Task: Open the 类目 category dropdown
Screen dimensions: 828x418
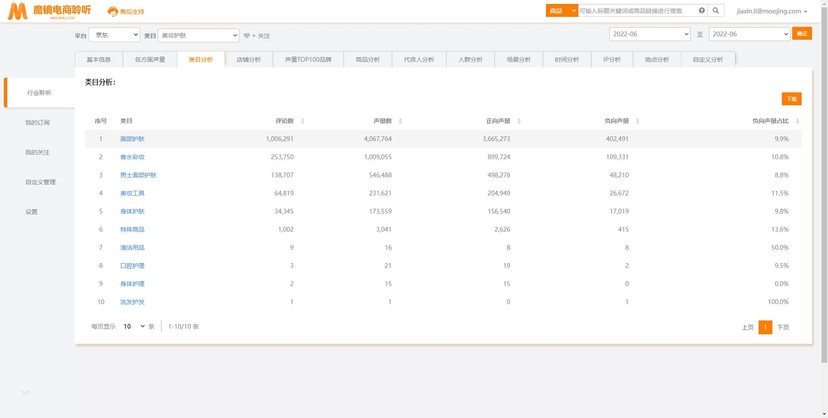Action: (x=199, y=35)
